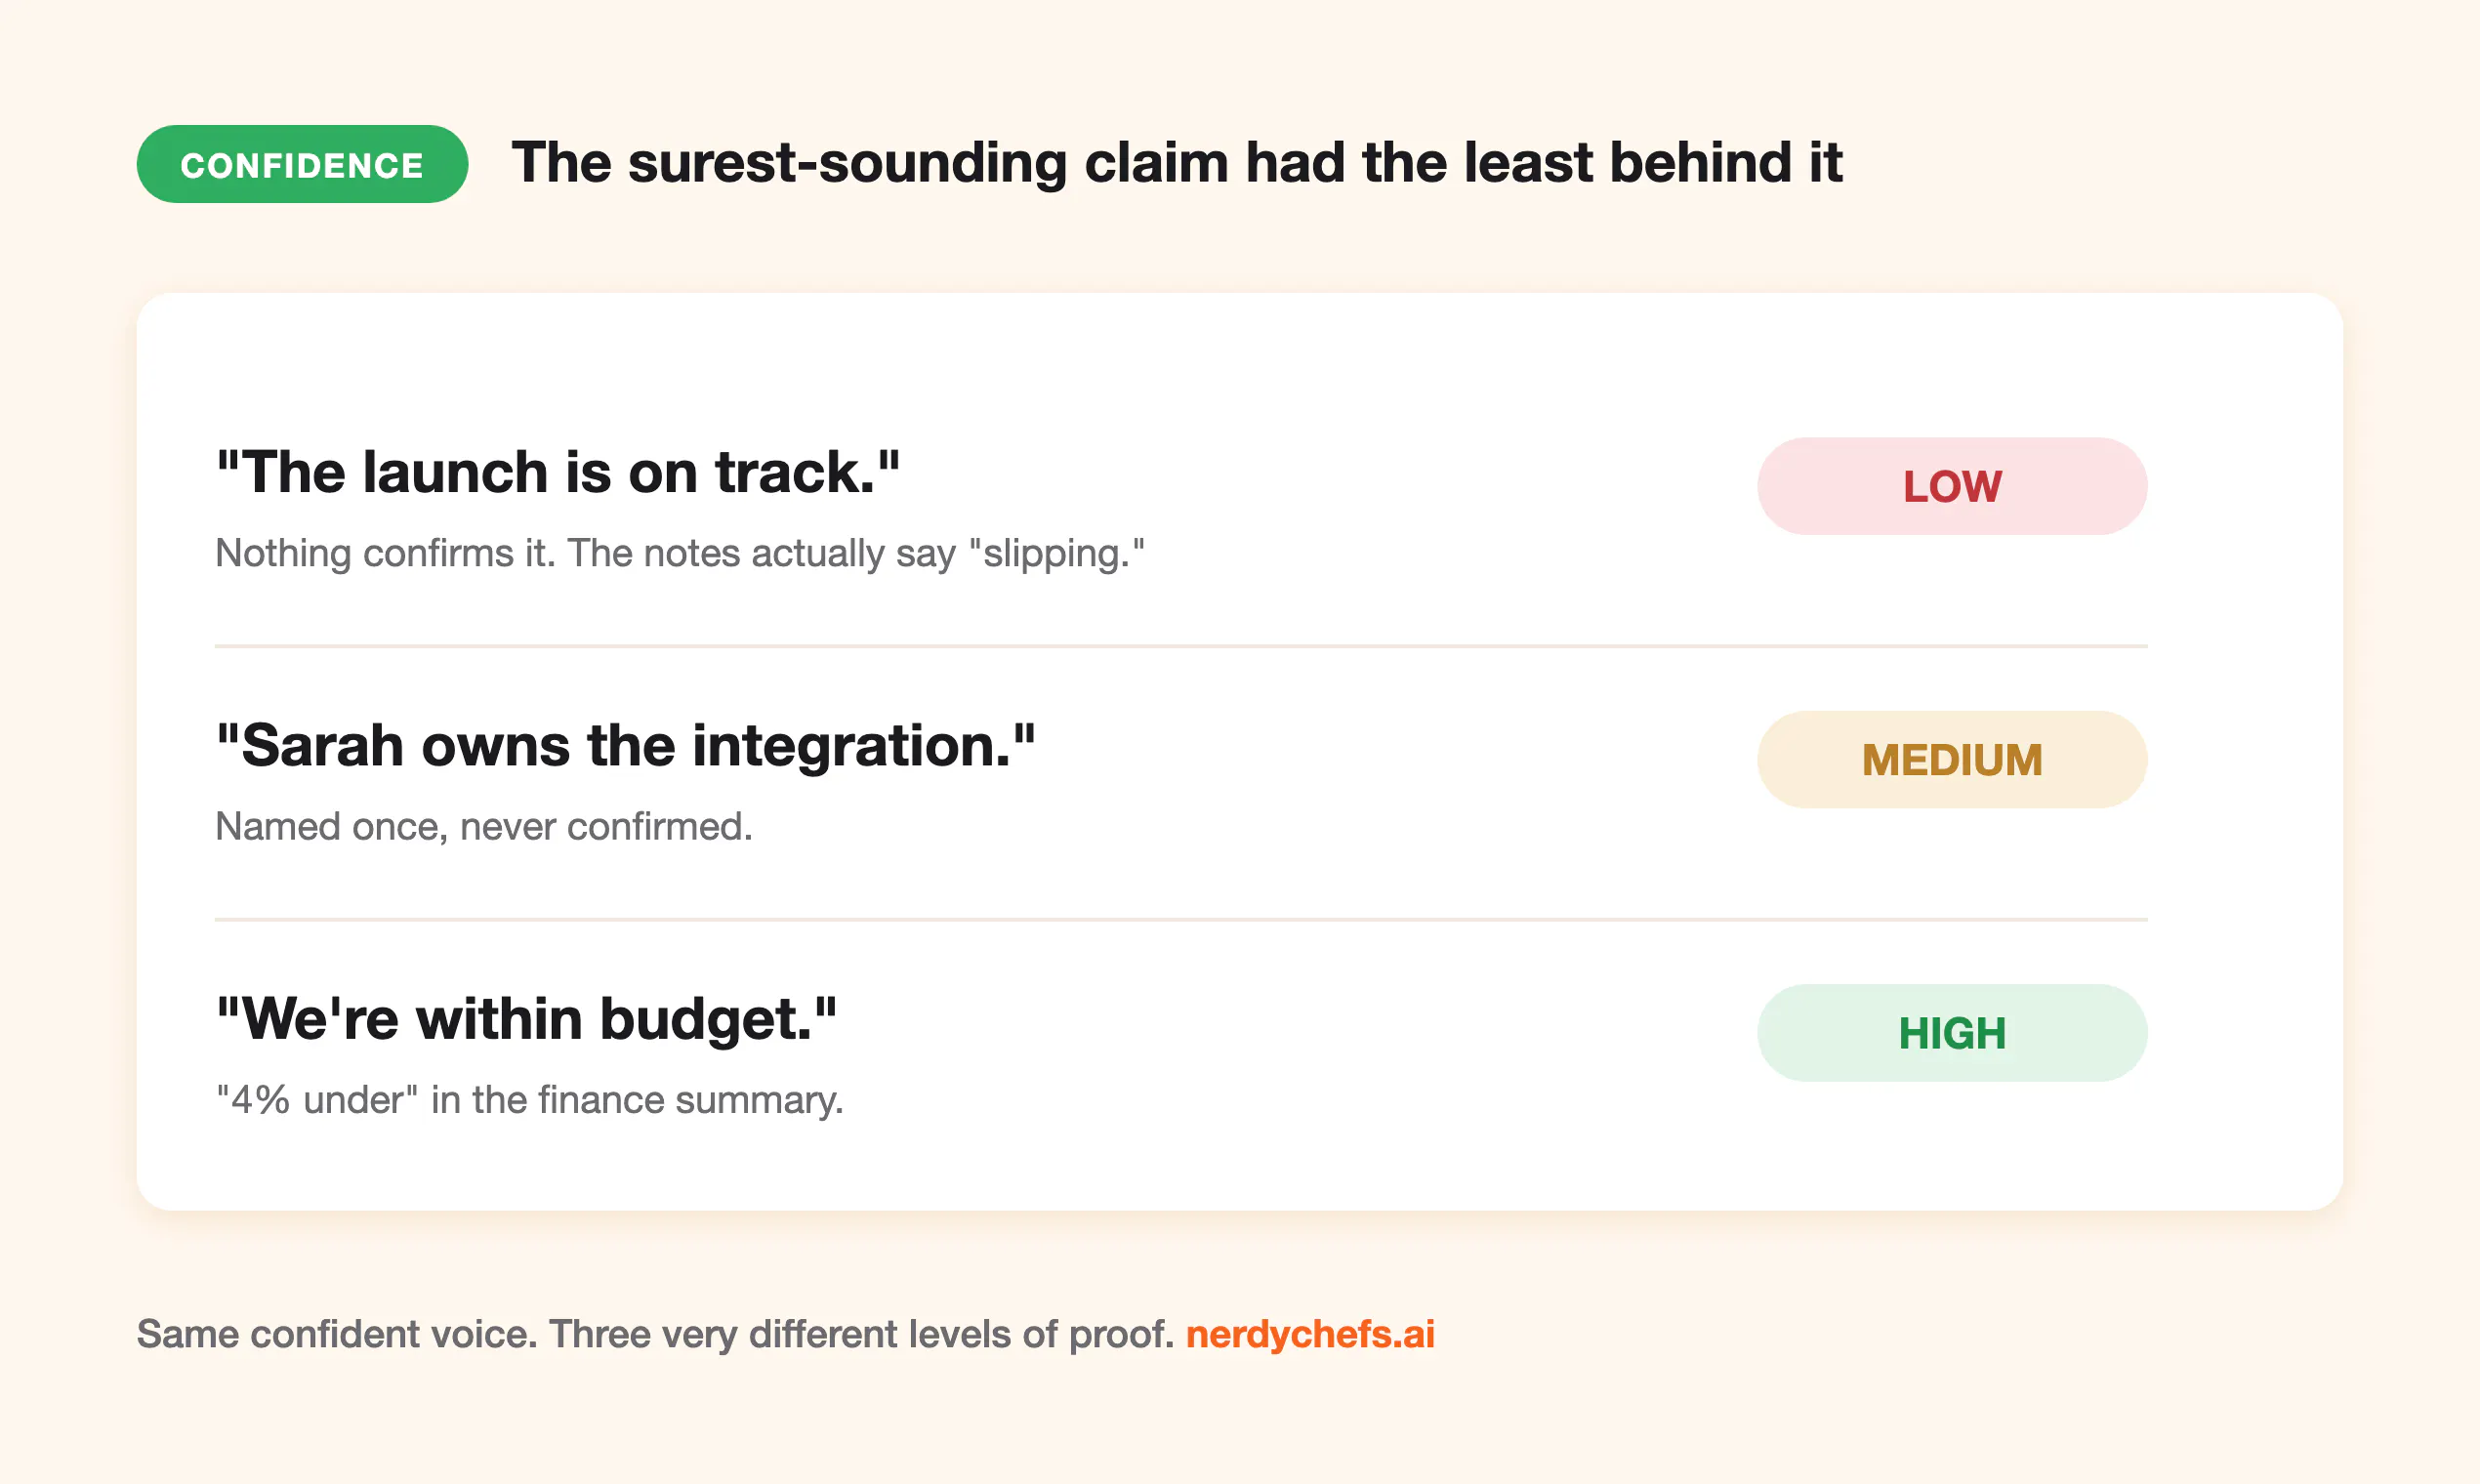Click the divider below Sarah integration claim
Image resolution: width=2480 pixels, height=1484 pixels.
(x=1181, y=919)
